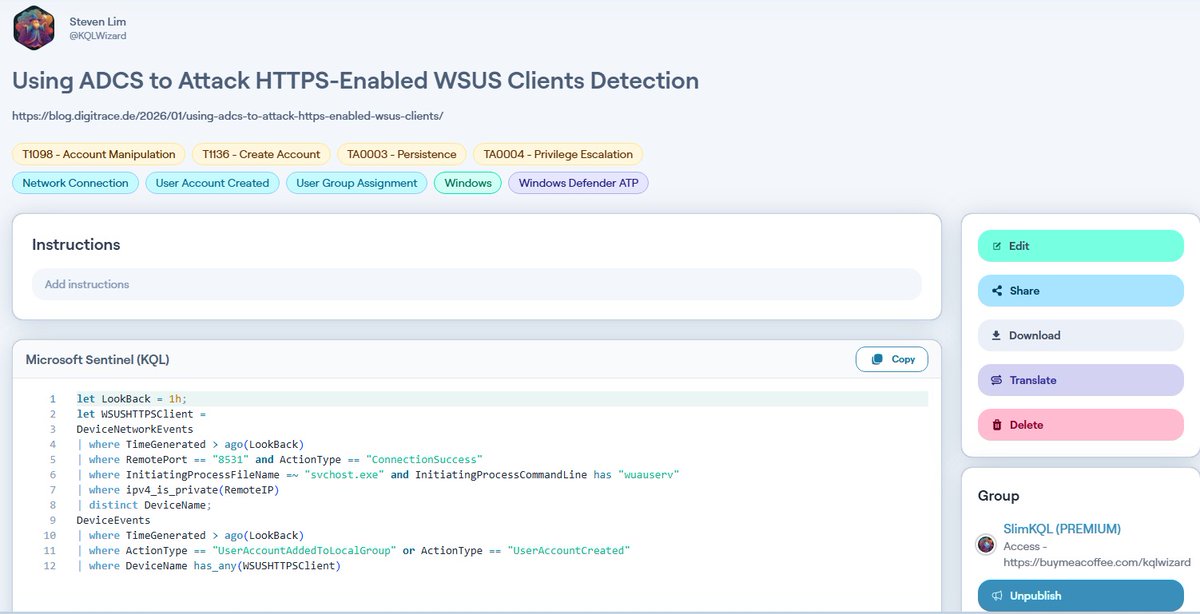Click the clipboard icon in Copy button
The width and height of the screenshot is (1200, 614).
(x=877, y=359)
